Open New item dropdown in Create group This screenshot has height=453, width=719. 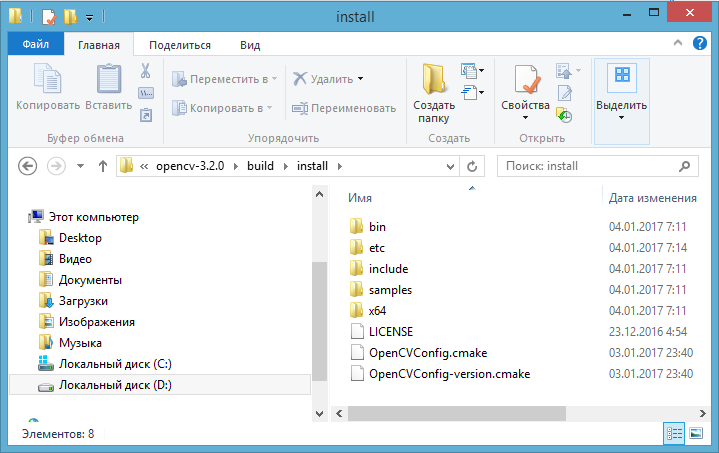pyautogui.click(x=472, y=71)
